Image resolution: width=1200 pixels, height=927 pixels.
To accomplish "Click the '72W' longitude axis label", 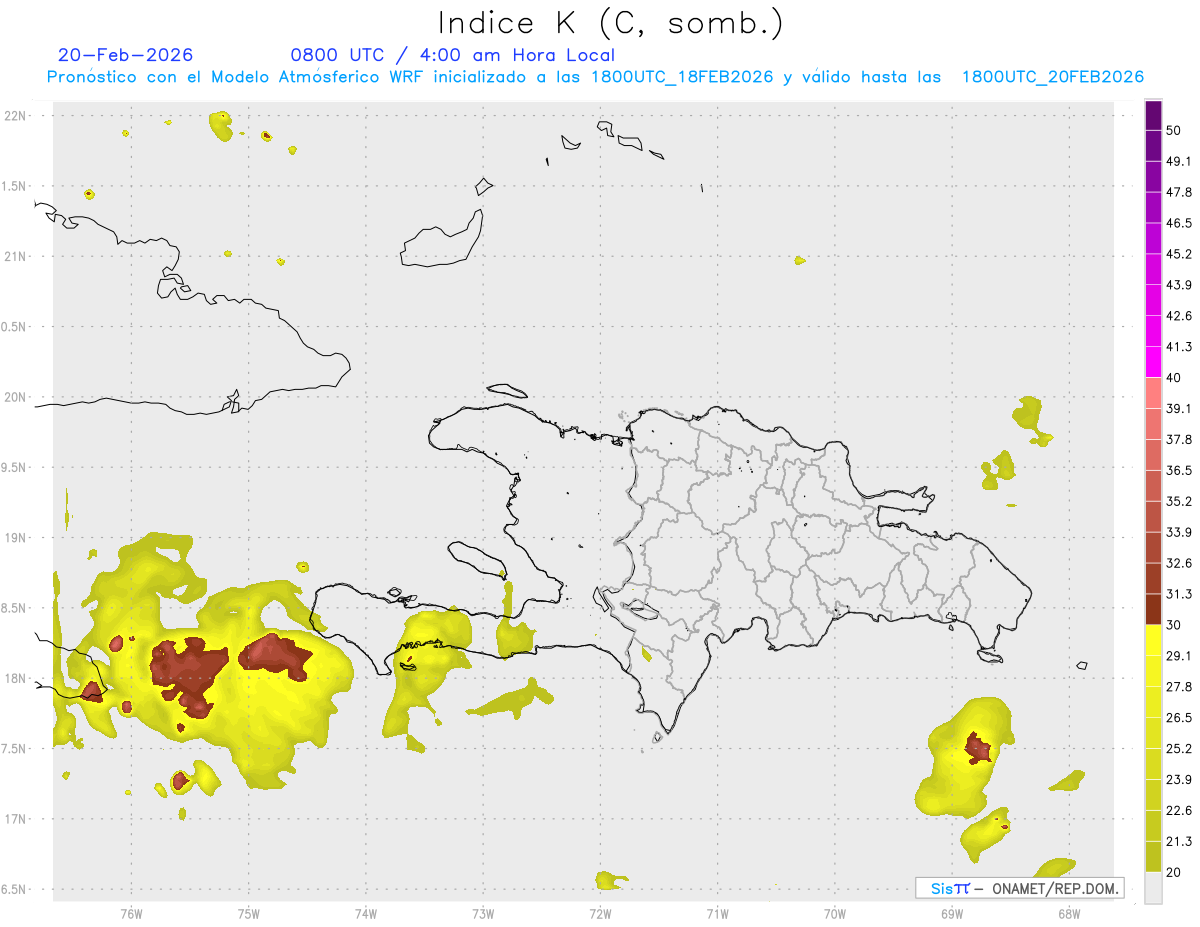I will click(600, 914).
